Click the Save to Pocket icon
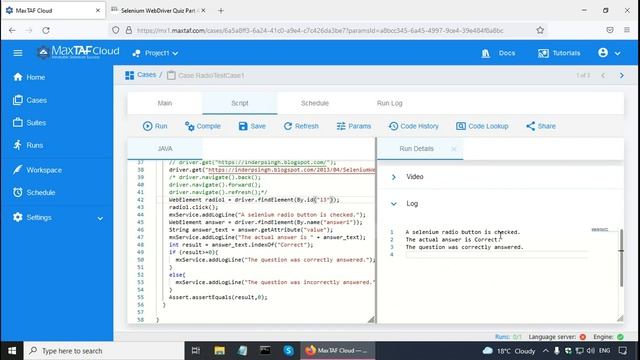640x360 pixels. point(610,30)
